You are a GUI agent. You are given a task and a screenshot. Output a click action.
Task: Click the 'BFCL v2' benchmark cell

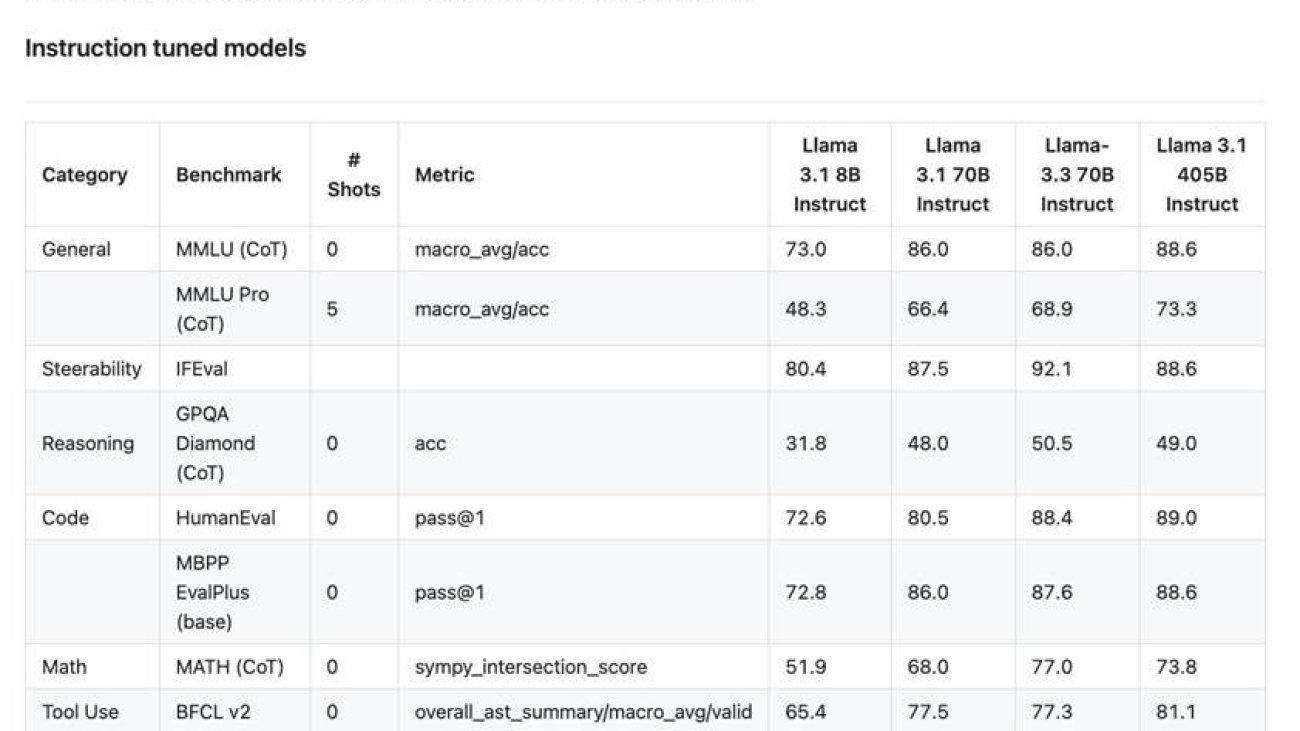pos(213,712)
